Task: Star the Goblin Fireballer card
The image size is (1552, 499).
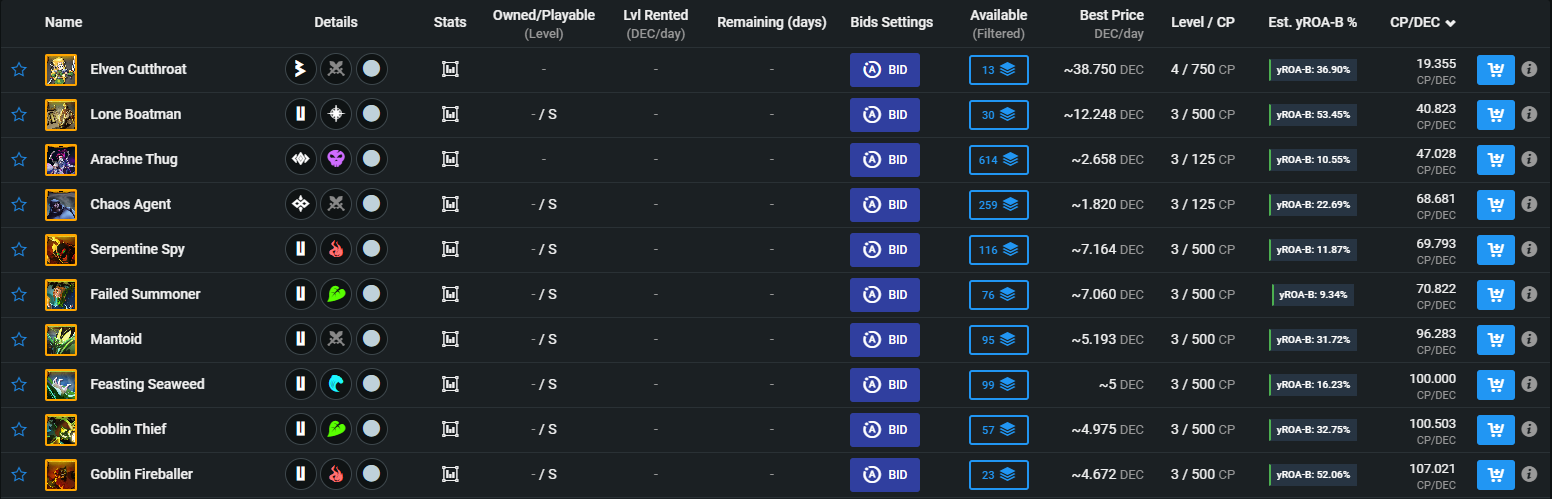Action: click(x=18, y=475)
